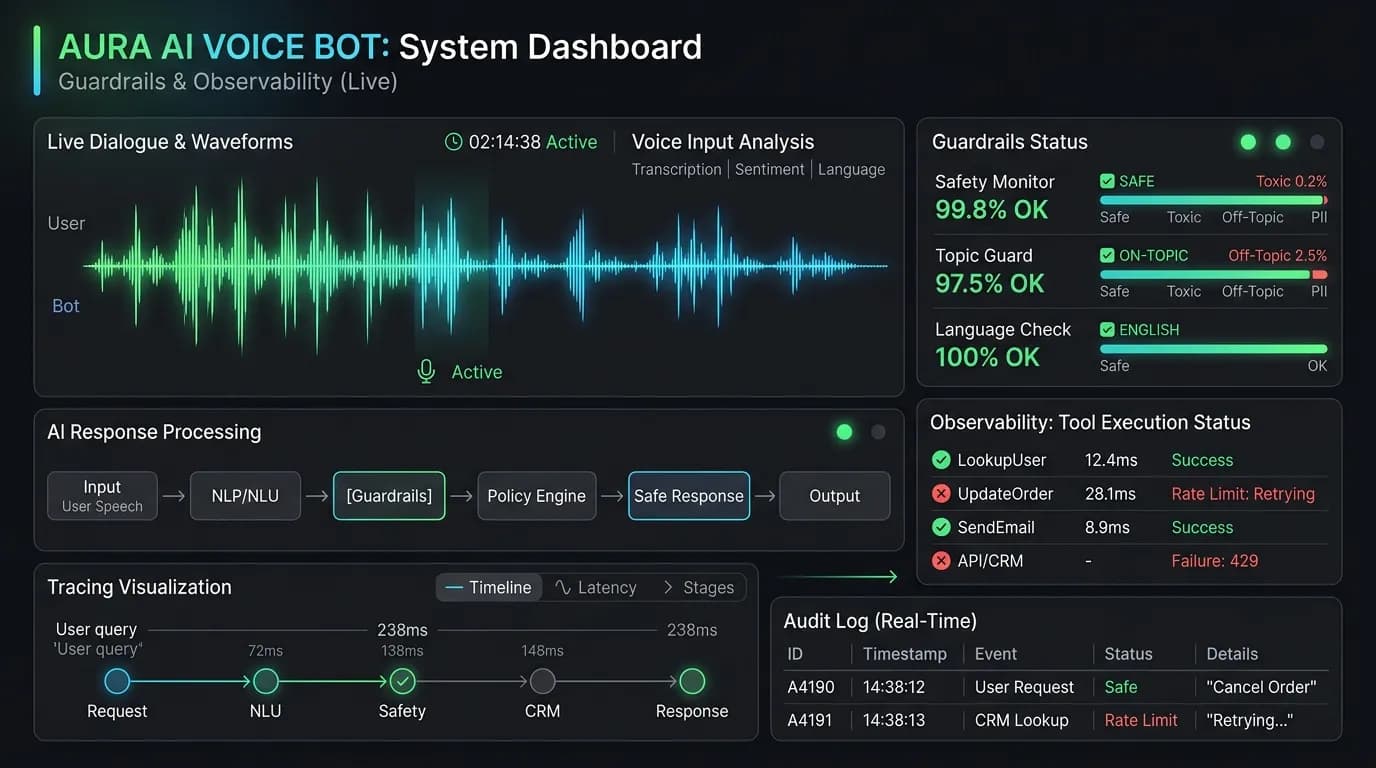The height and width of the screenshot is (768, 1376).
Task: Click the Details column header in Audit Log
Action: point(1232,654)
